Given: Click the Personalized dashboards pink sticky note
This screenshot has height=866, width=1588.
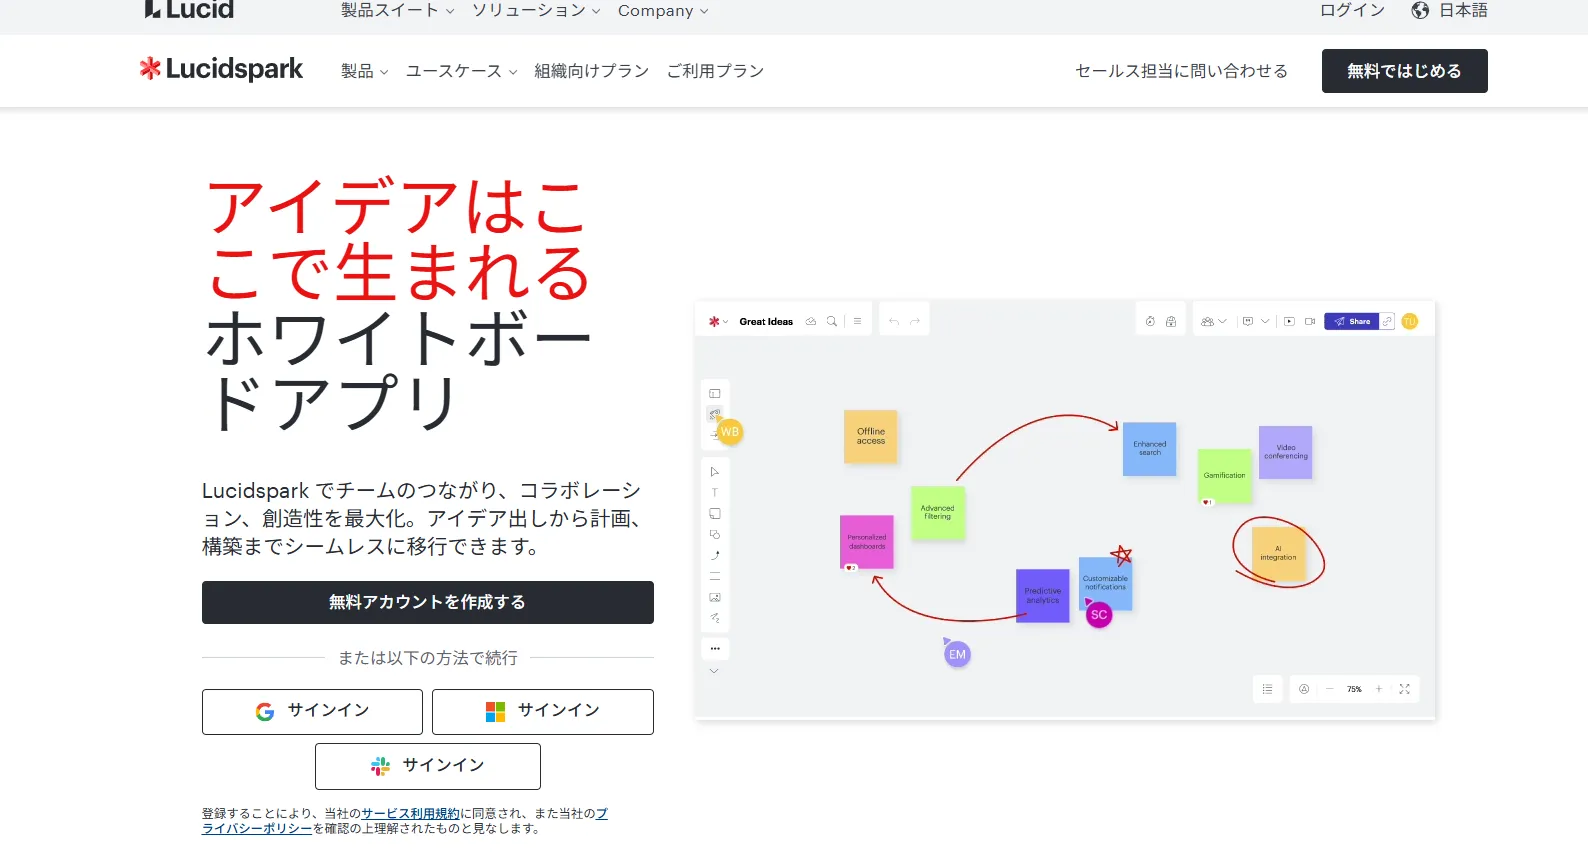Looking at the screenshot, I should (867, 542).
